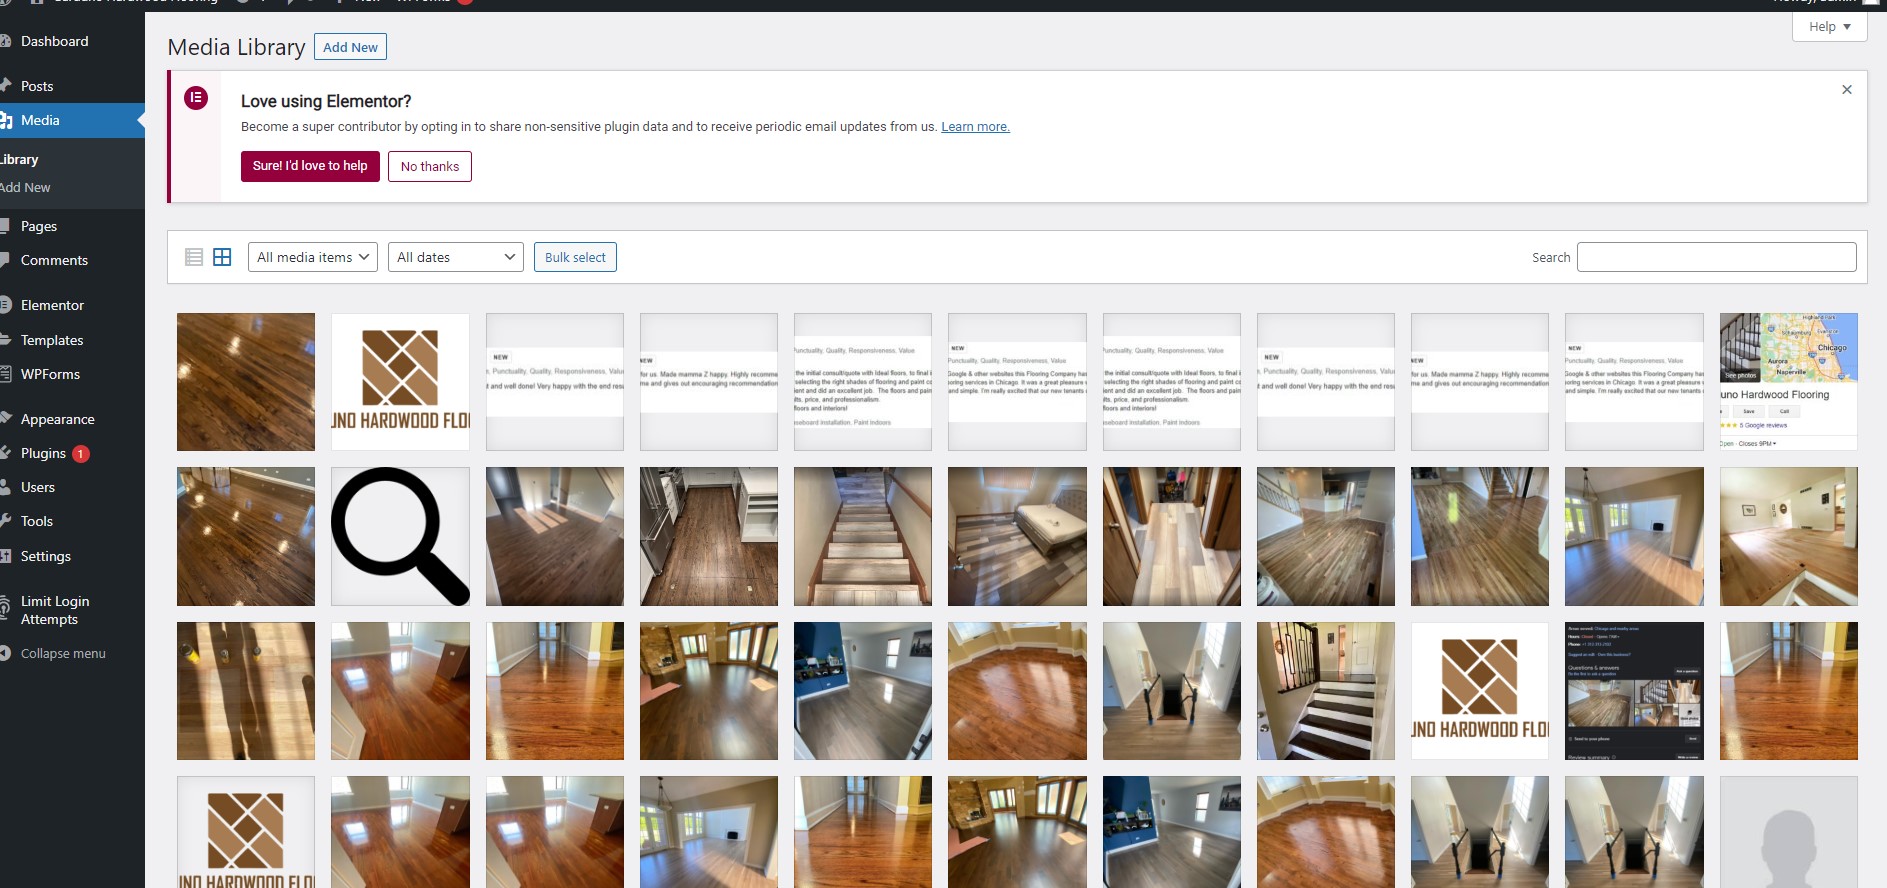Decline with the No thanks button
The image size is (1887, 888).
(430, 166)
